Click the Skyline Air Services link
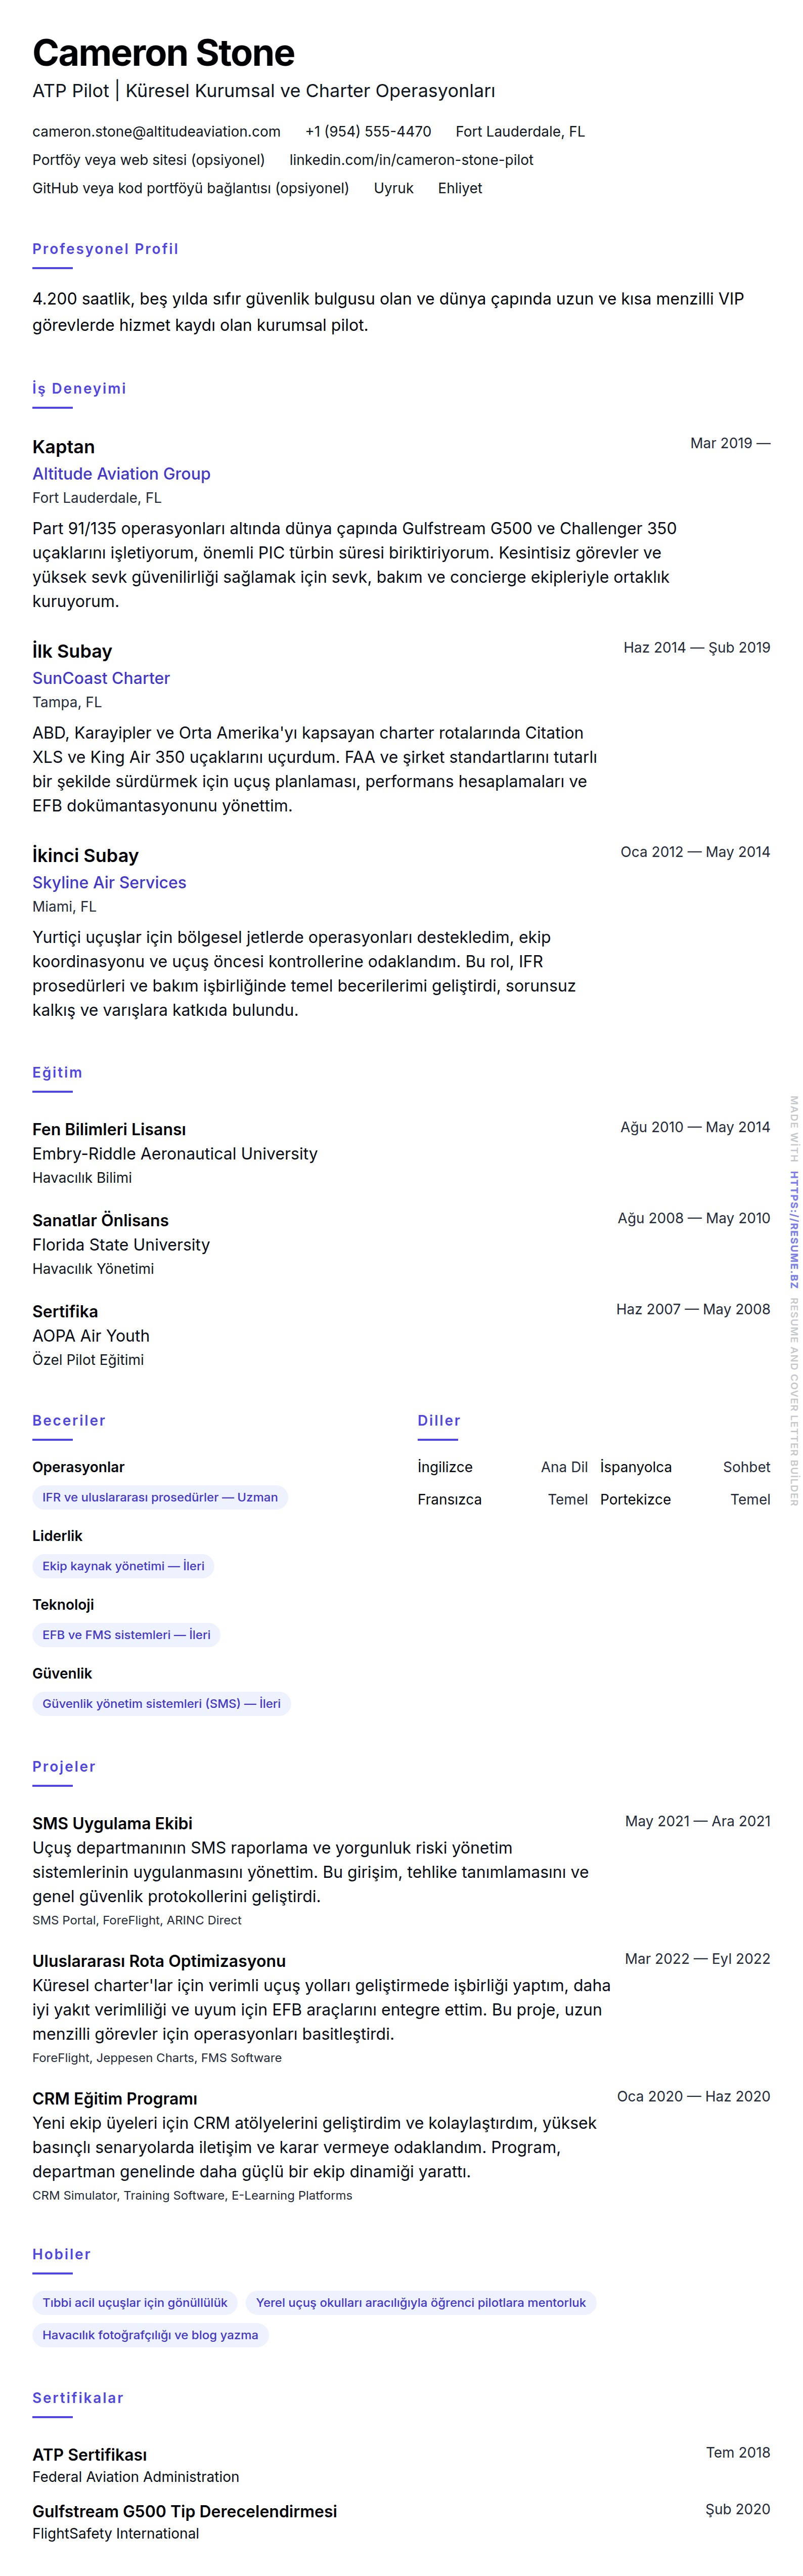This screenshot has width=803, height=2576. (x=109, y=882)
